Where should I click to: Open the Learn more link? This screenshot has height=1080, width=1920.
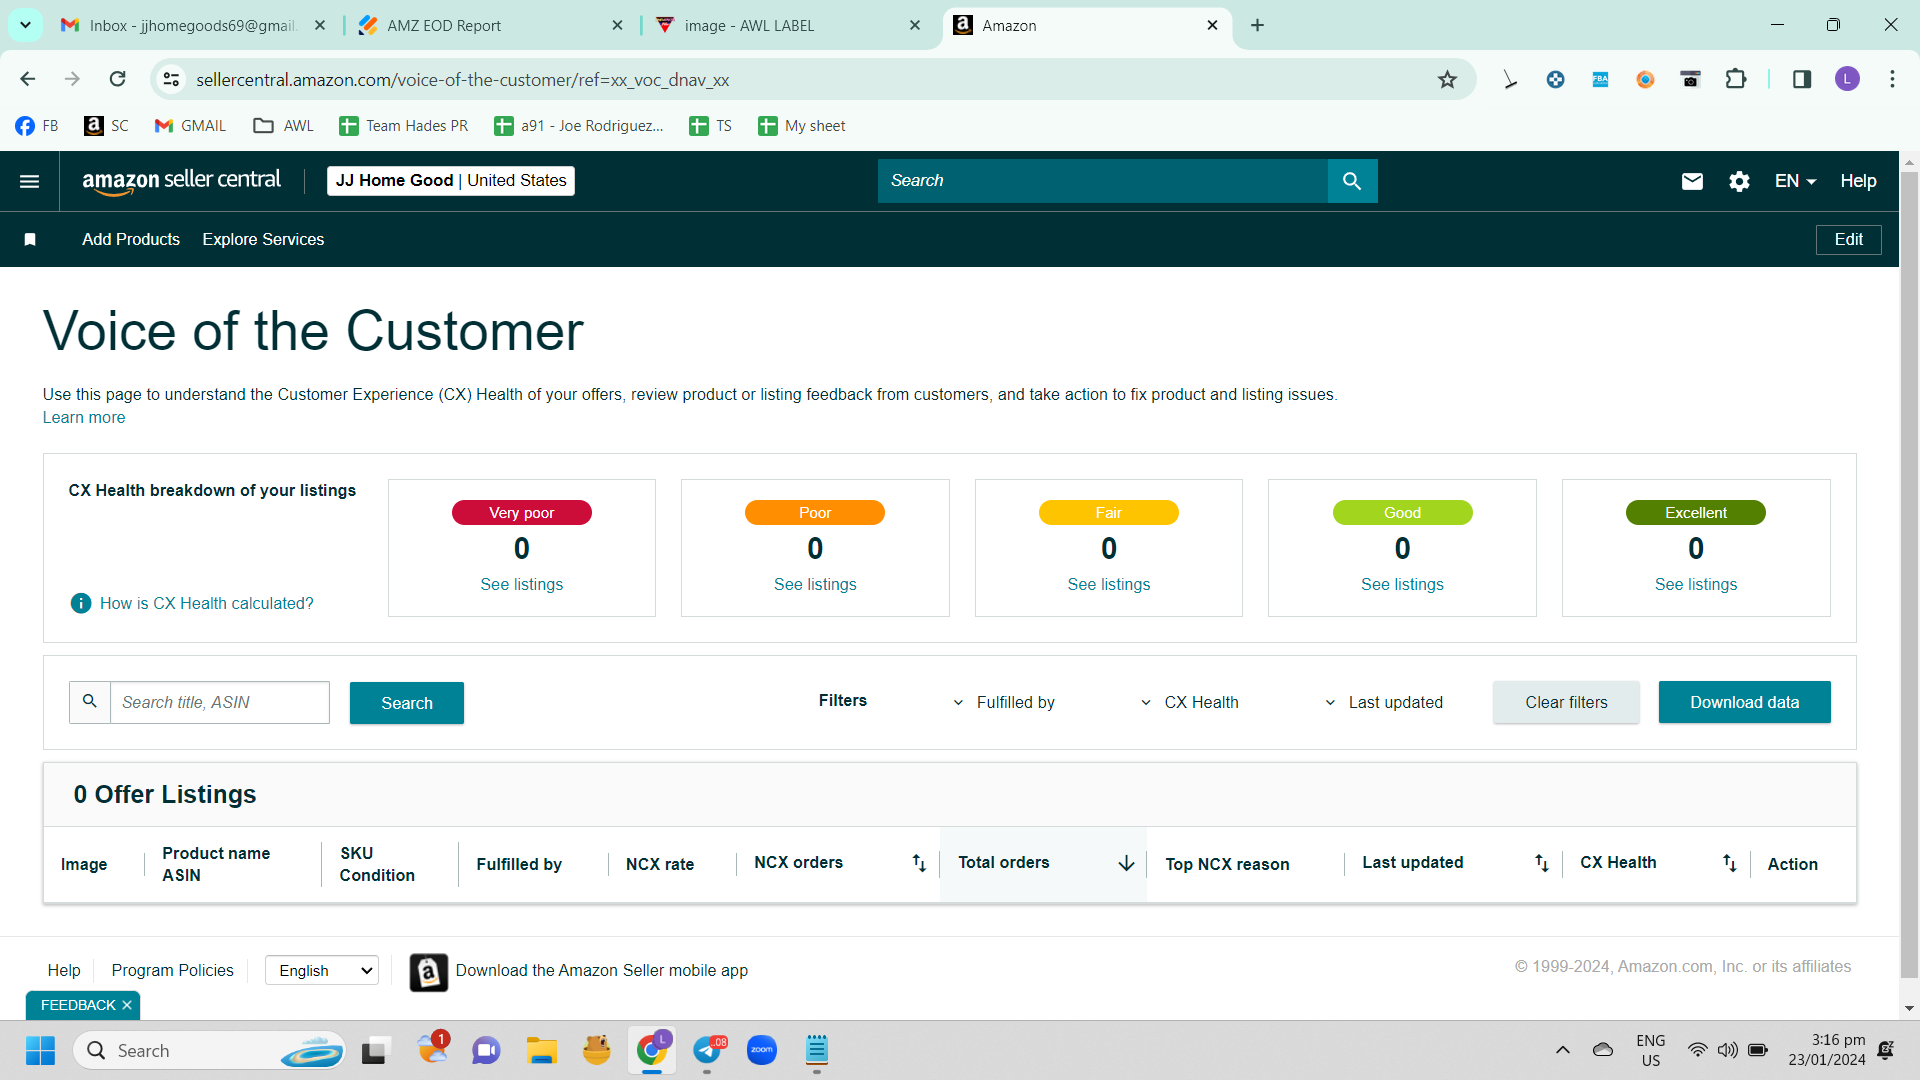(x=84, y=418)
